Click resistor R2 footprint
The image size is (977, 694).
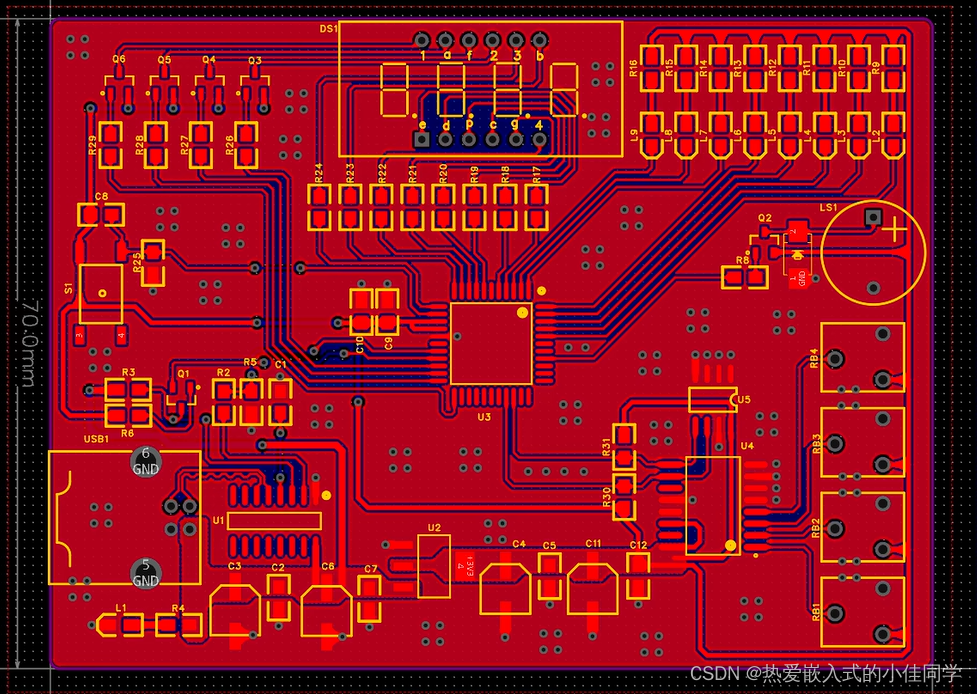[x=224, y=402]
